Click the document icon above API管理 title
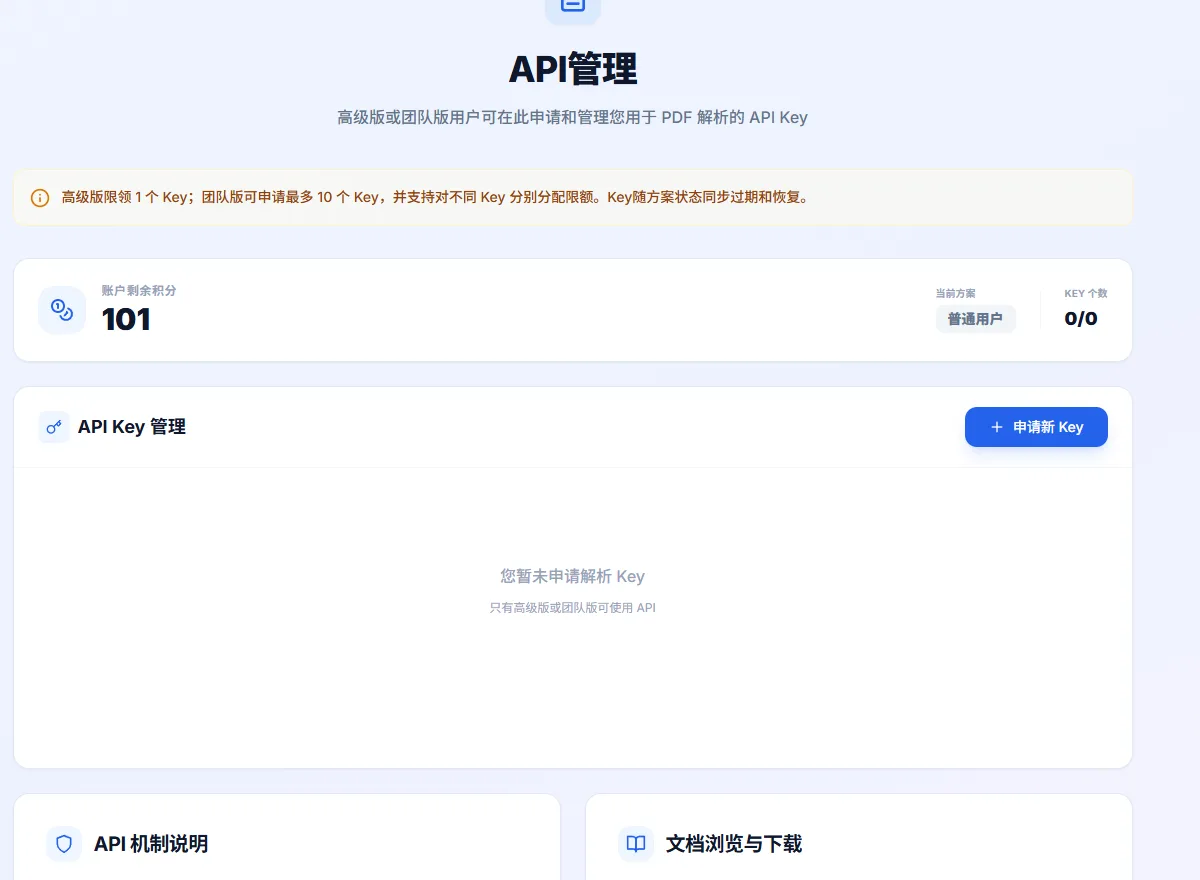This screenshot has height=880, width=1200. tap(572, 6)
